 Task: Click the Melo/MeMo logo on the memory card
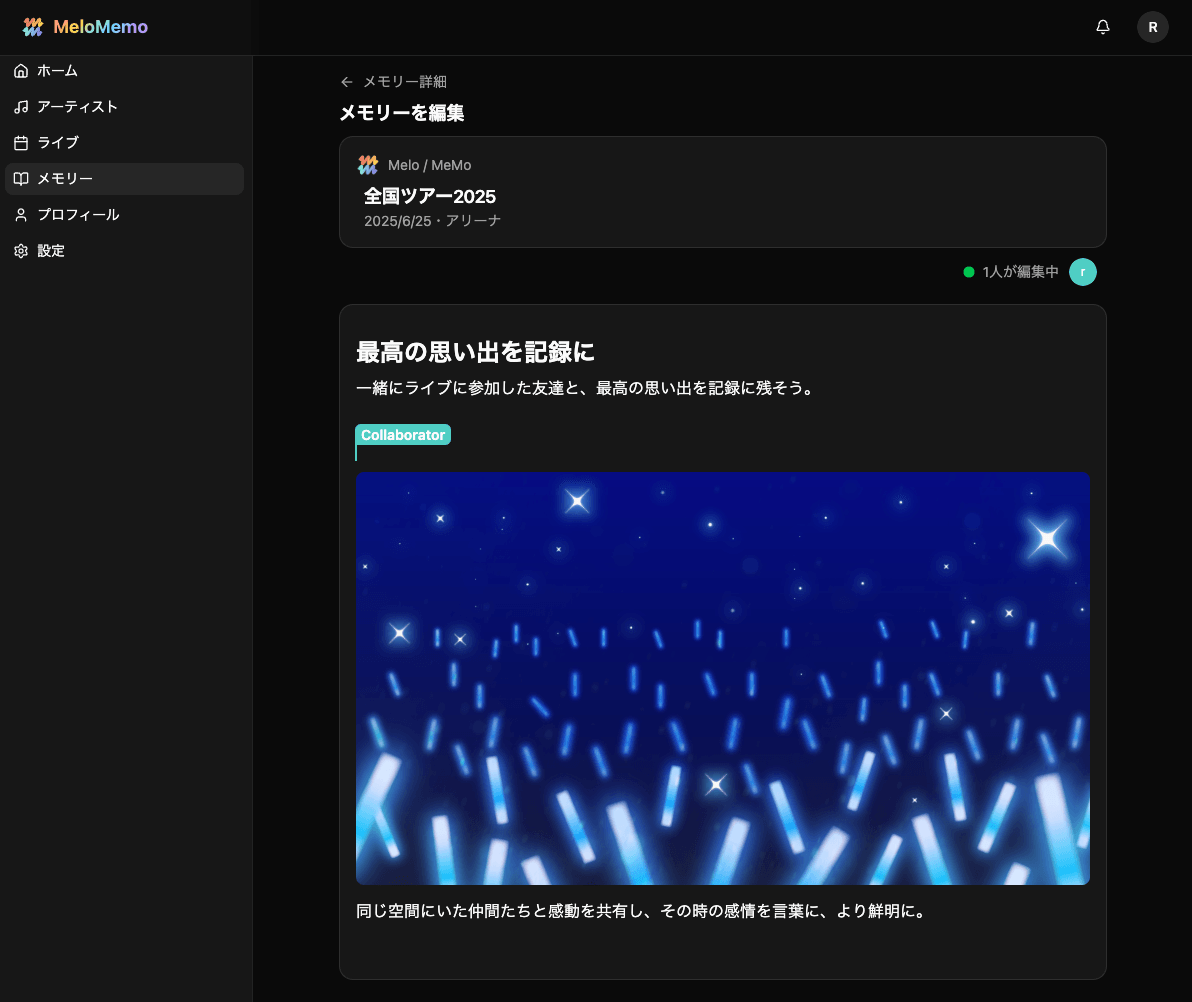click(367, 164)
